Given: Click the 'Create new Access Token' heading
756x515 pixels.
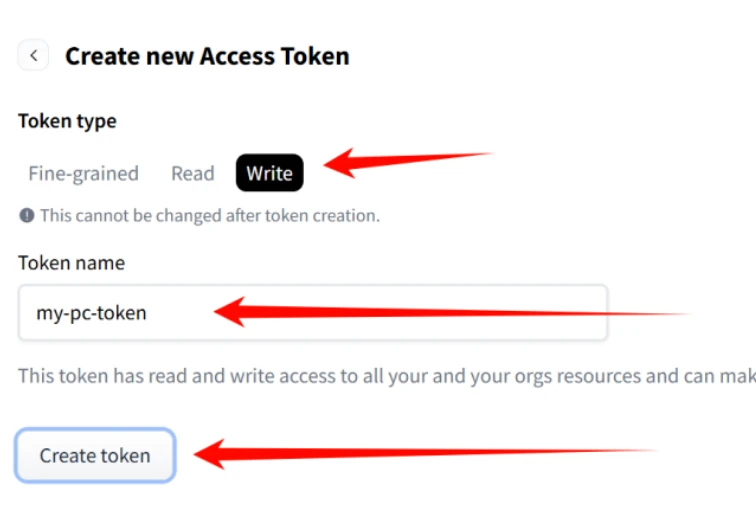Looking at the screenshot, I should (207, 56).
